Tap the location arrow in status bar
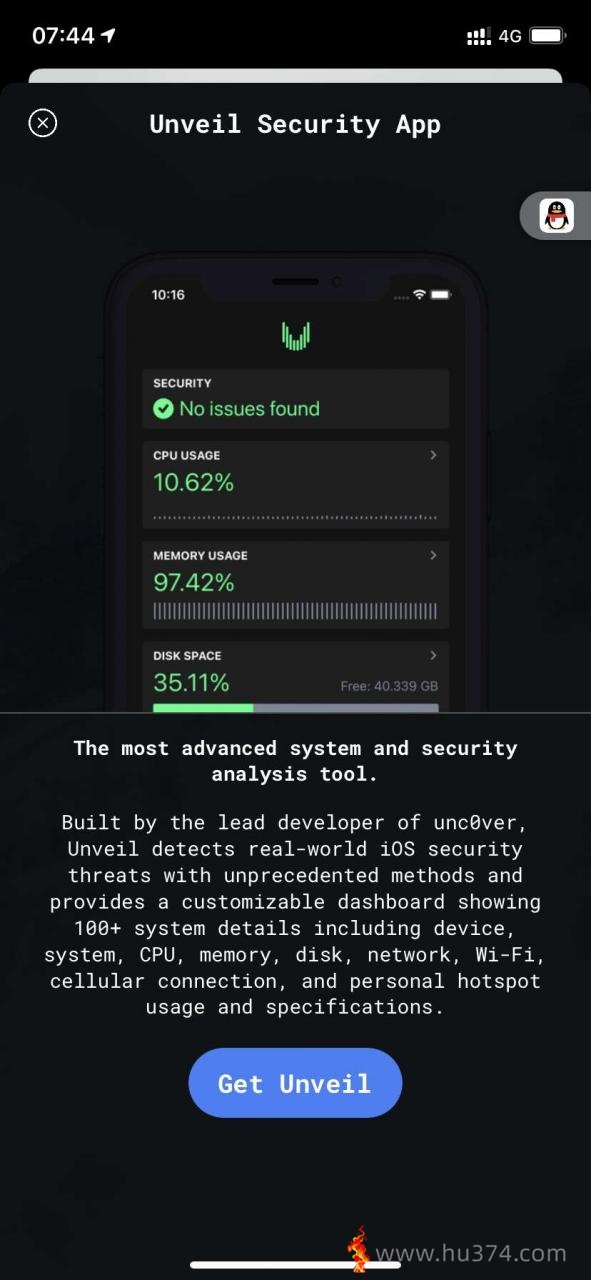The image size is (591, 1280). tap(108, 35)
